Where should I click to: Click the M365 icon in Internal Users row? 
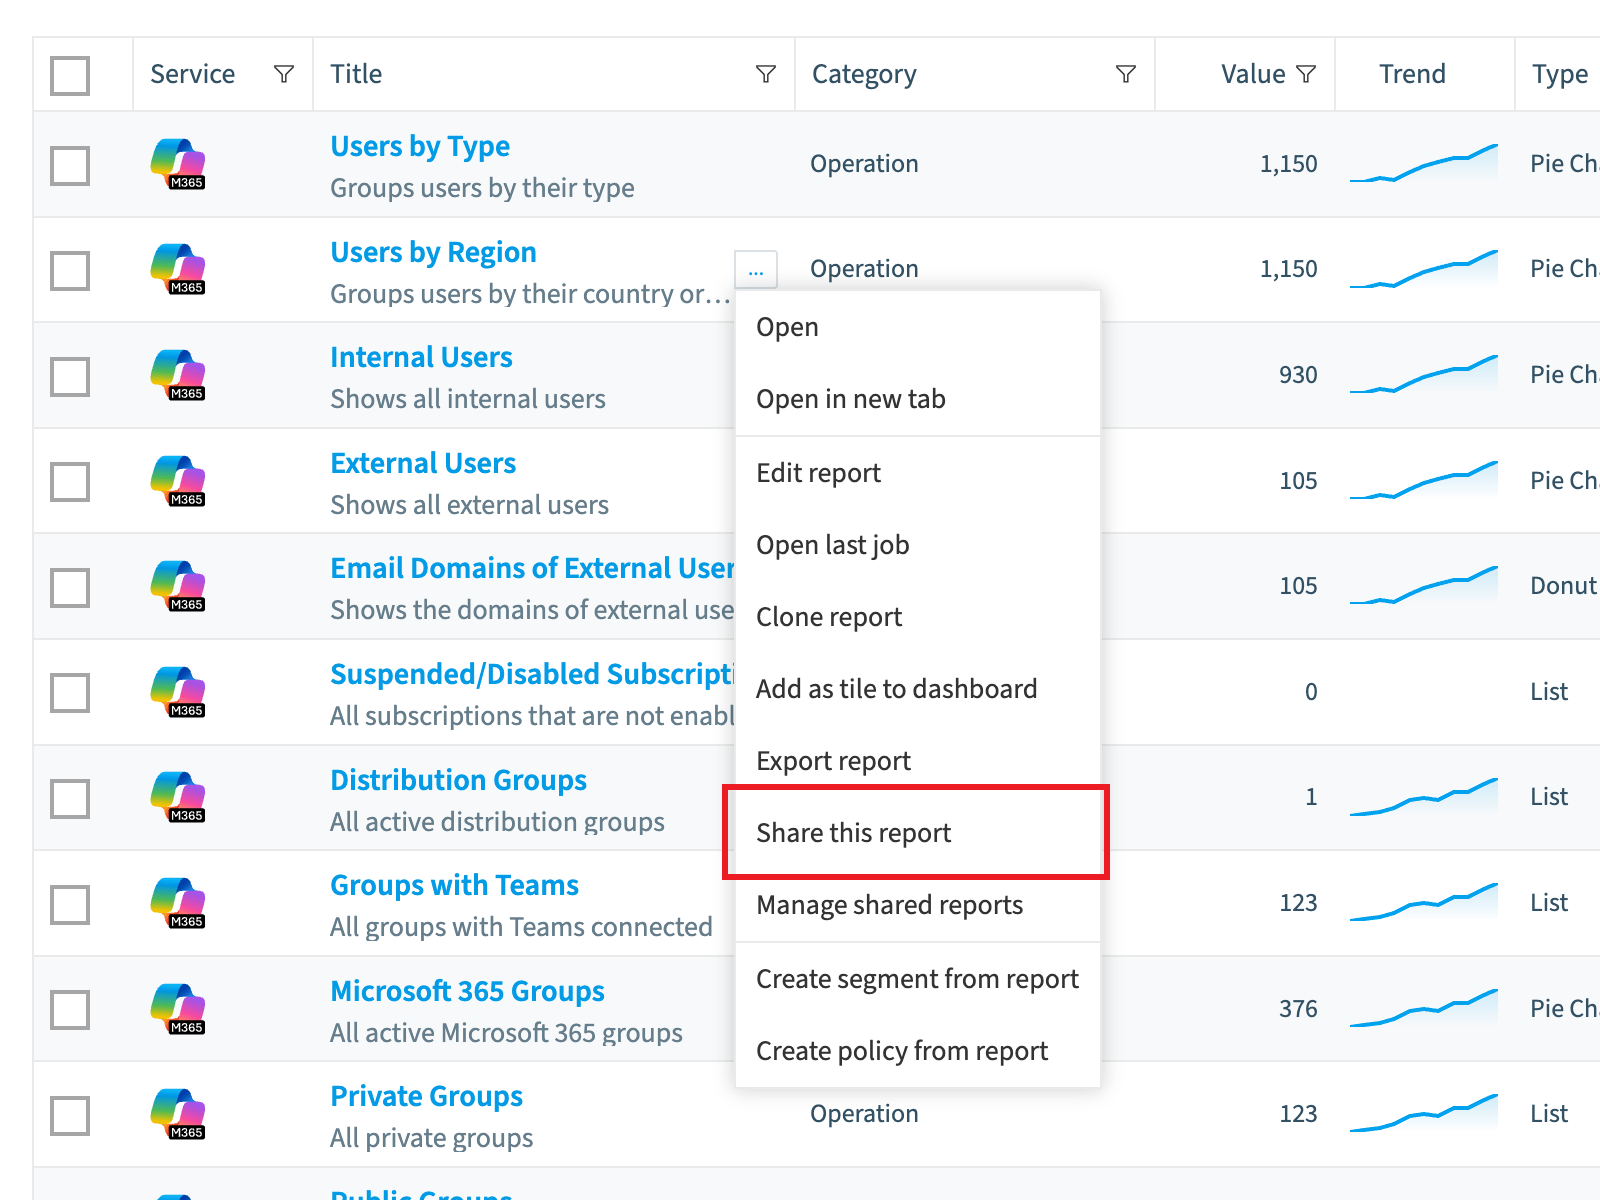pyautogui.click(x=178, y=375)
